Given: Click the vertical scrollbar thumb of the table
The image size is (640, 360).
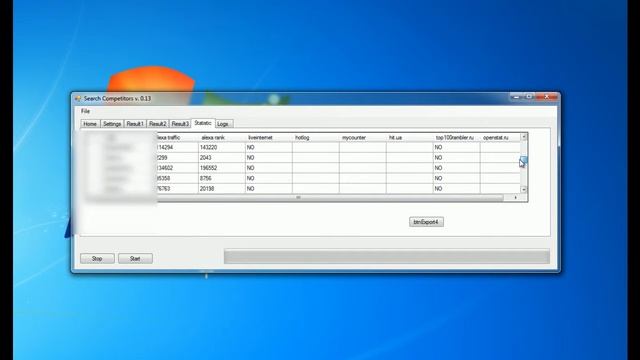Looking at the screenshot, I should coord(524,161).
